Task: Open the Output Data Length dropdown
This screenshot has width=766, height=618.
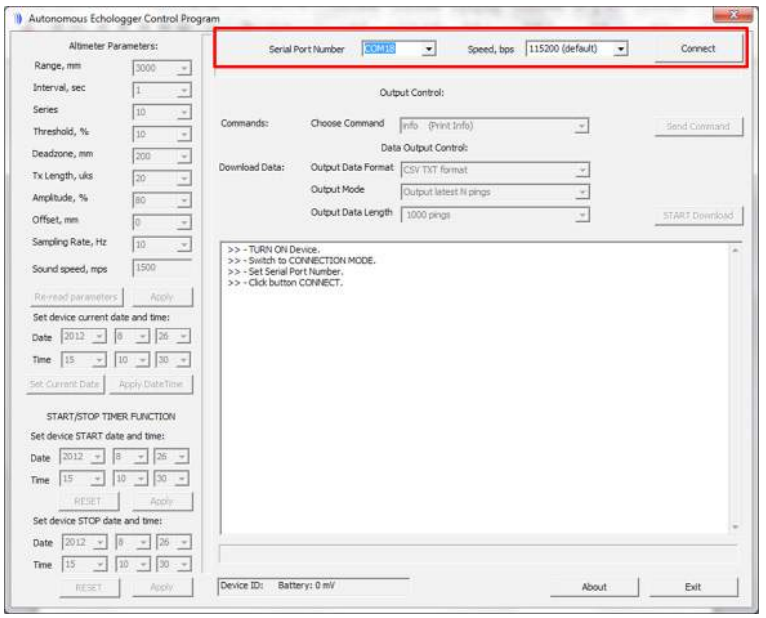Action: [581, 214]
